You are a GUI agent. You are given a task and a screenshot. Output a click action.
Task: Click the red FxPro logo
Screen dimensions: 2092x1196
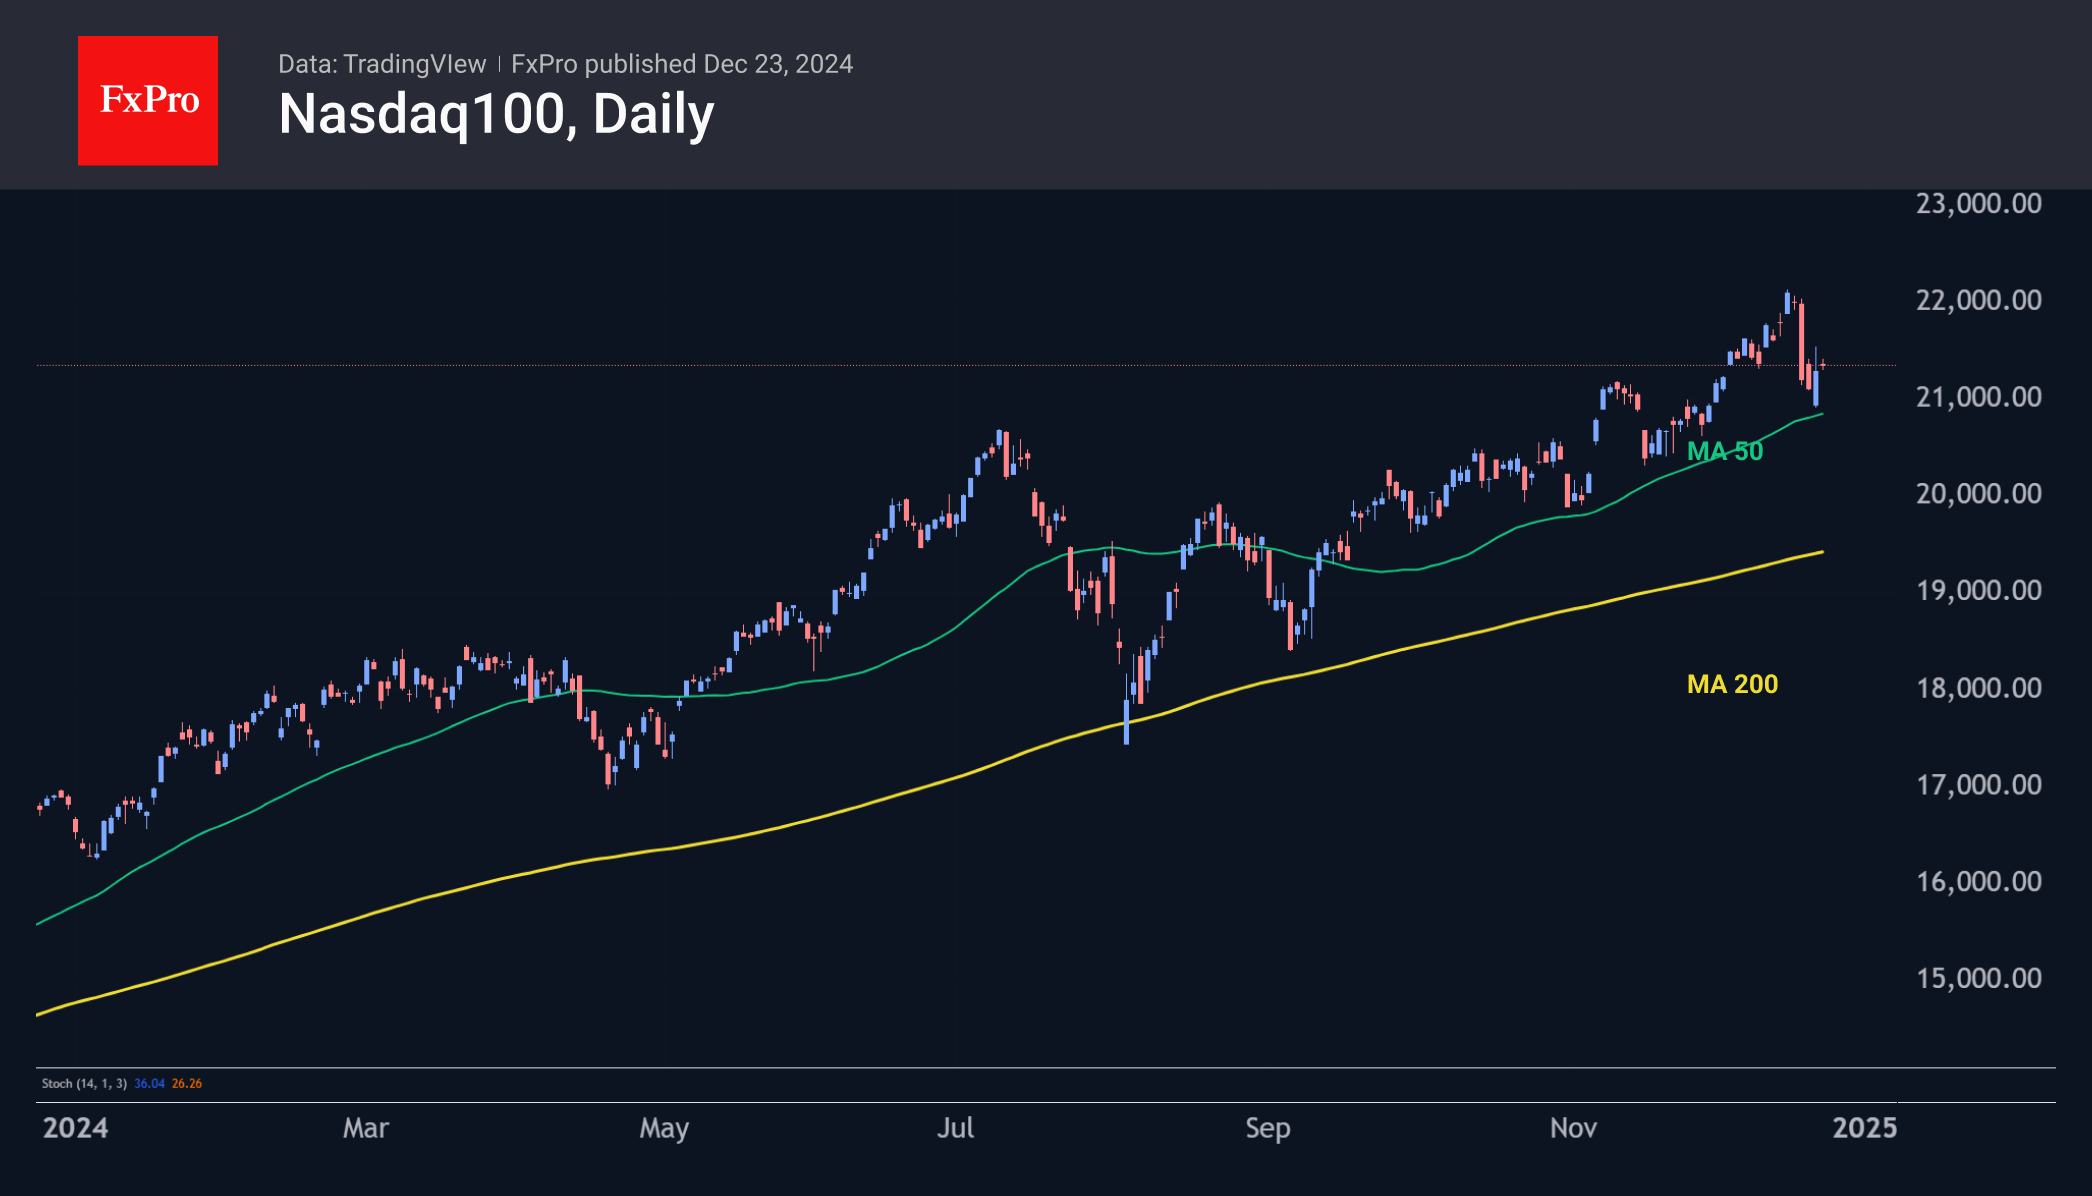tap(148, 100)
